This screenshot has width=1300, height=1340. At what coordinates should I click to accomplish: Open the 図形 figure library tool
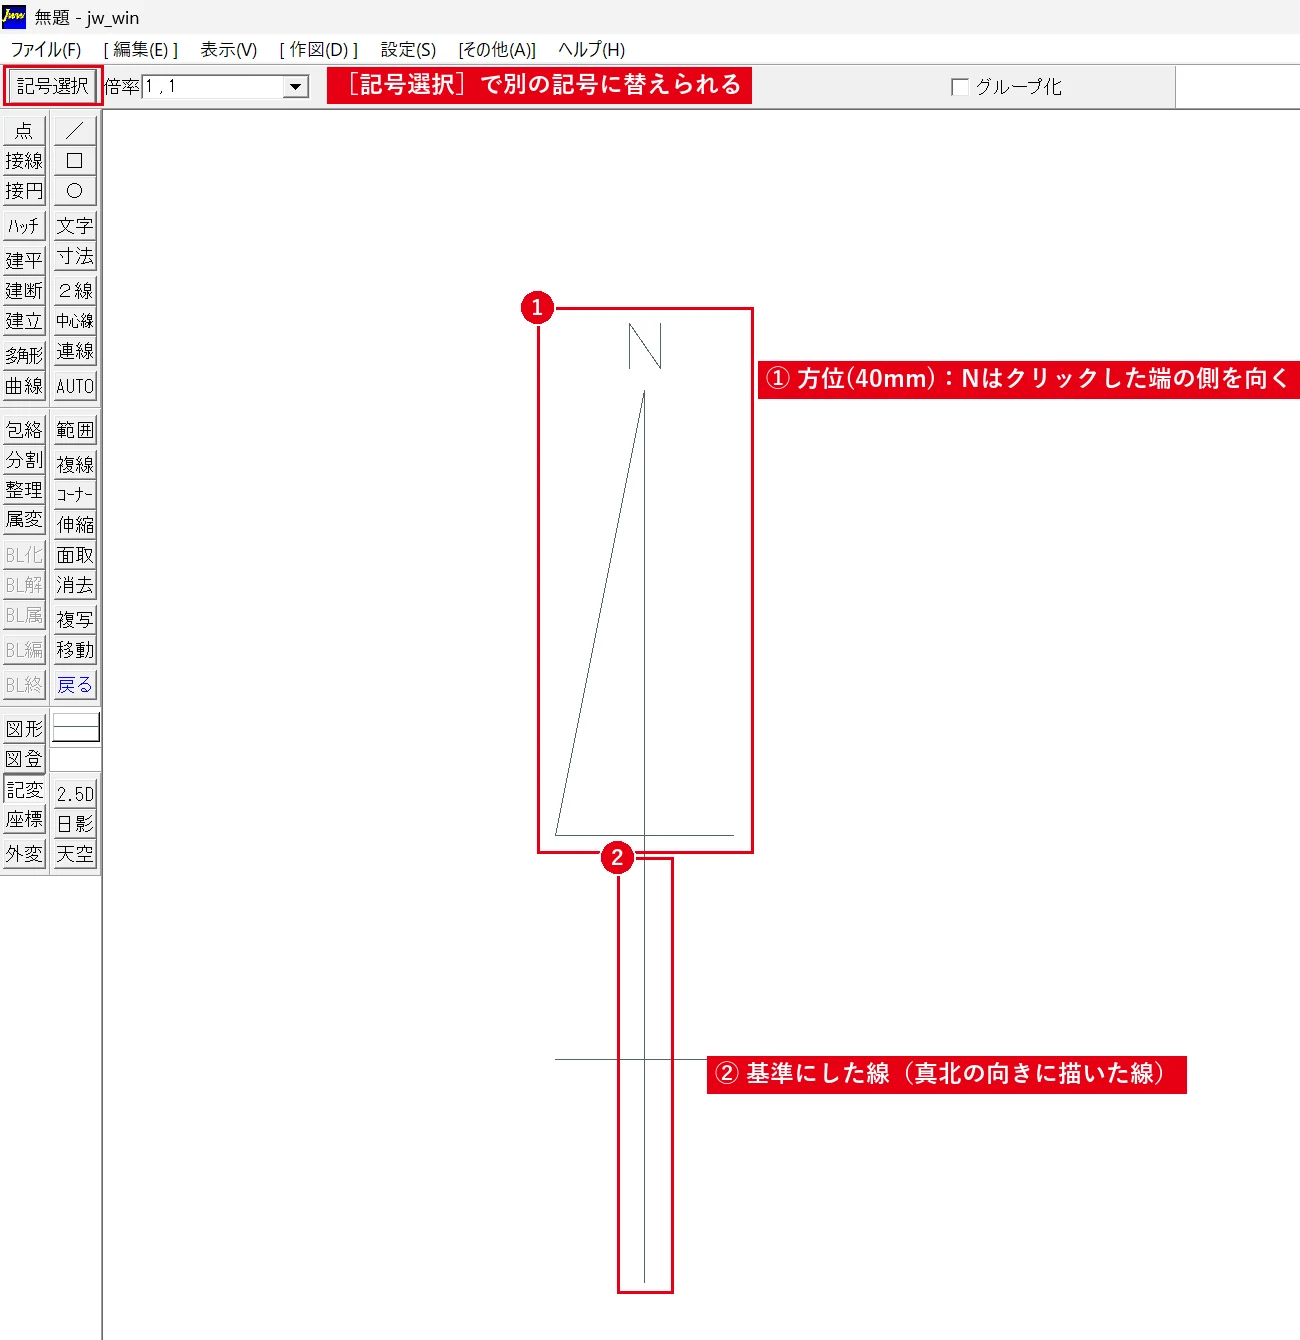24,728
